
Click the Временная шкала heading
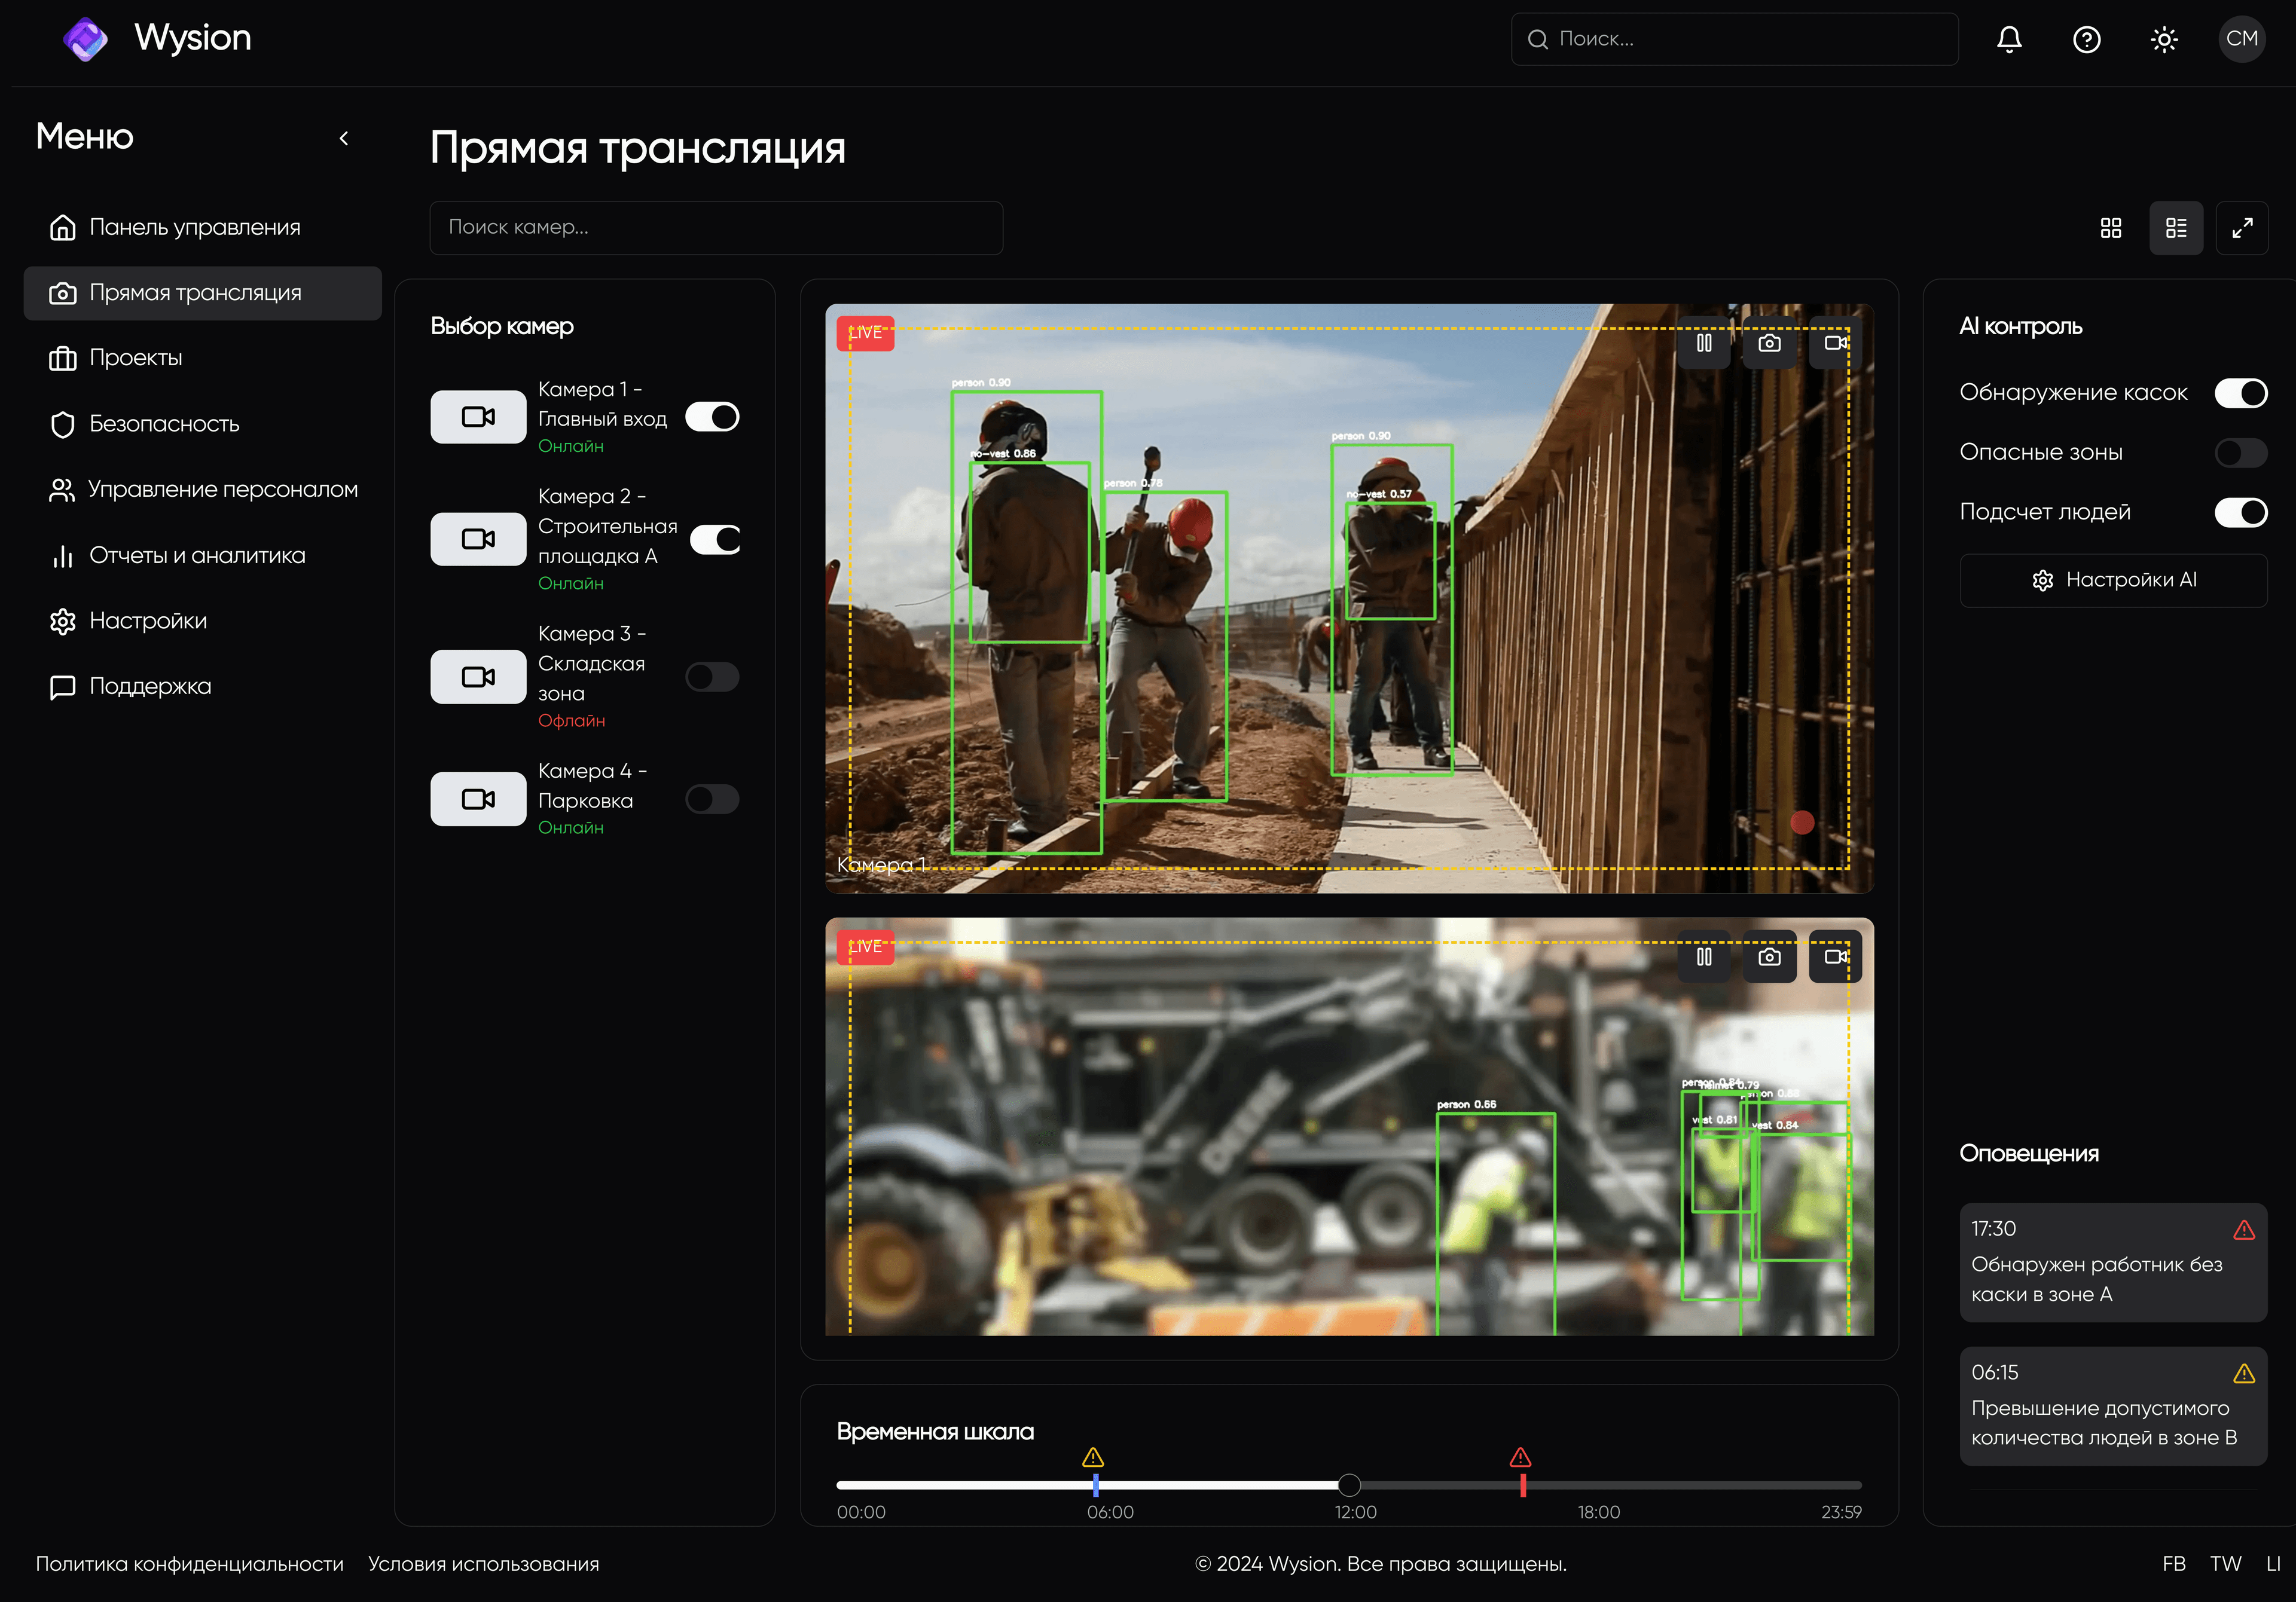[x=935, y=1432]
